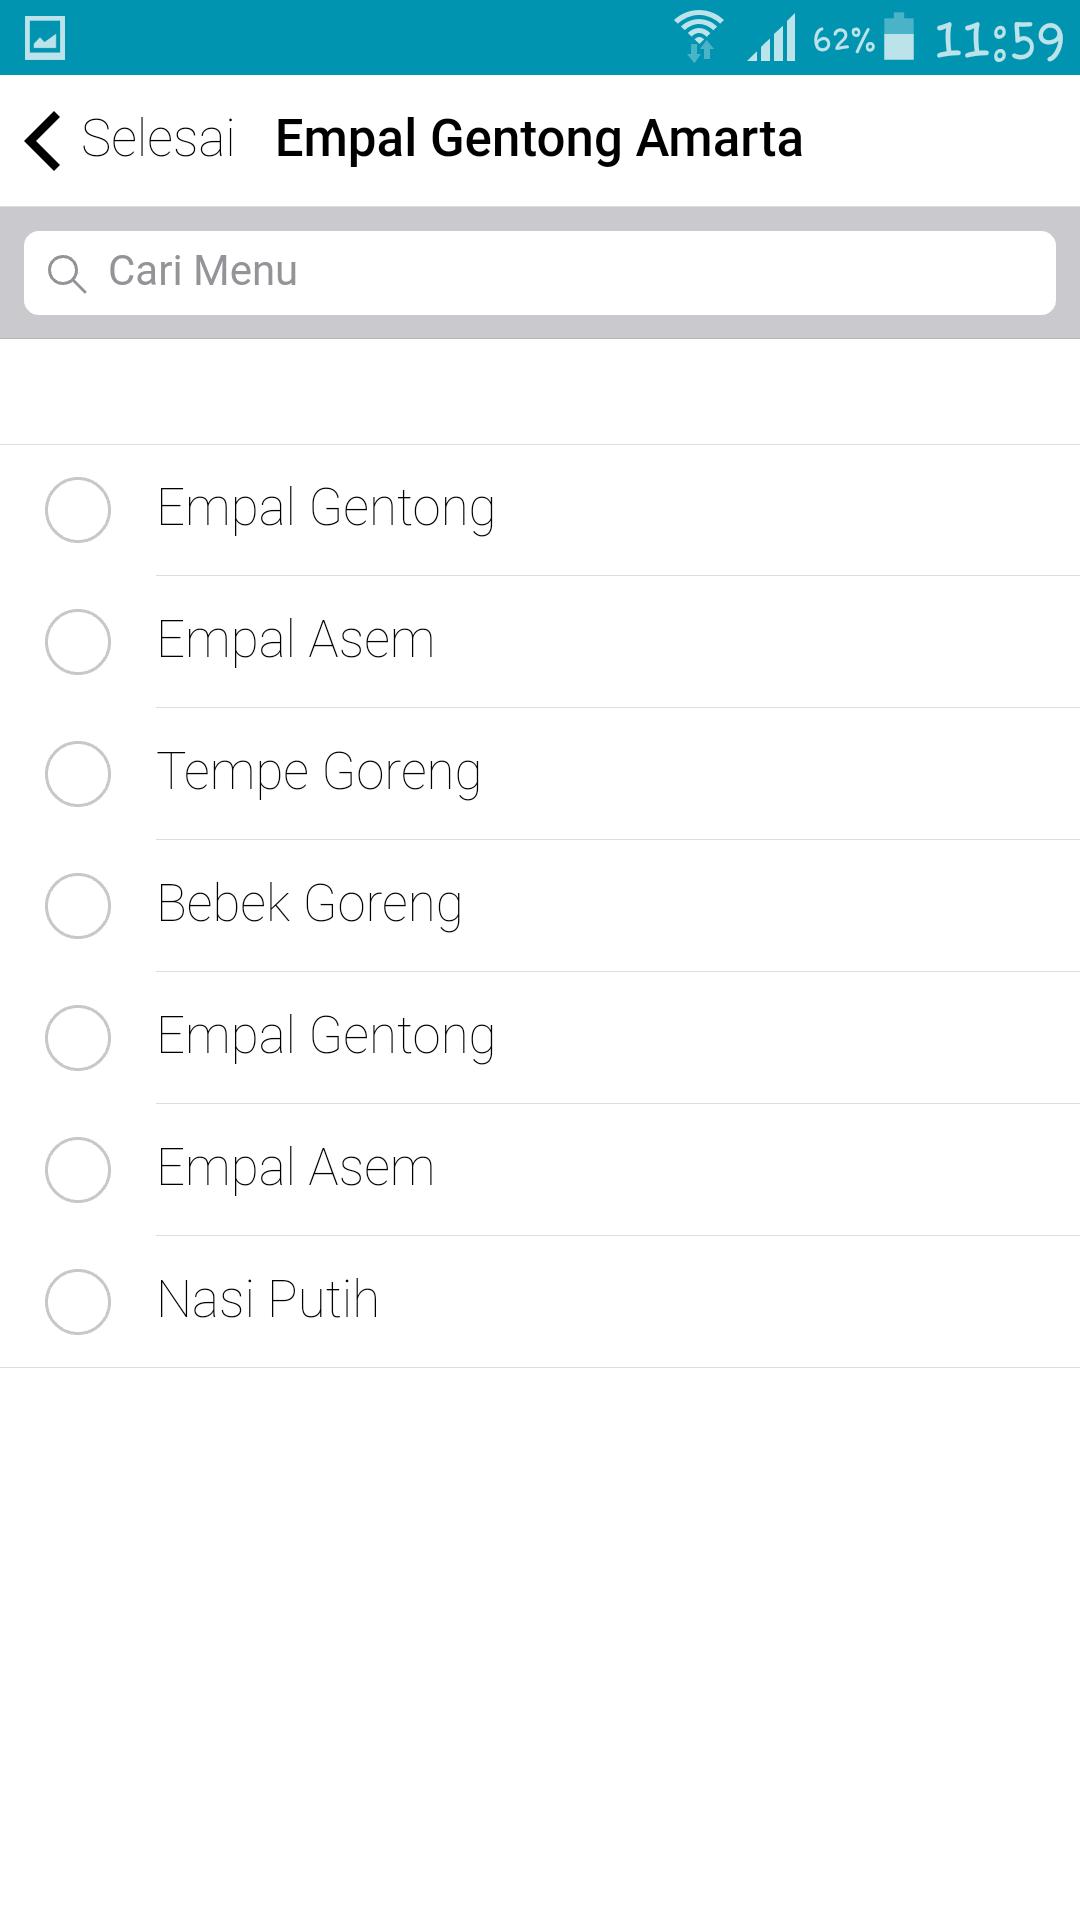Select the Nasi Putih radio button
Screen dimensions: 1080x1920
click(x=78, y=1302)
